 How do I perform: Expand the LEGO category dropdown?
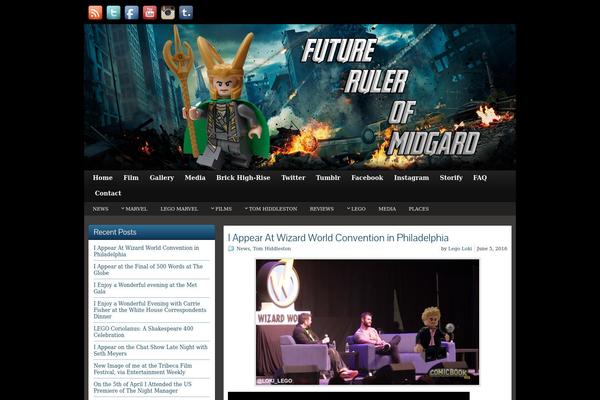356,209
